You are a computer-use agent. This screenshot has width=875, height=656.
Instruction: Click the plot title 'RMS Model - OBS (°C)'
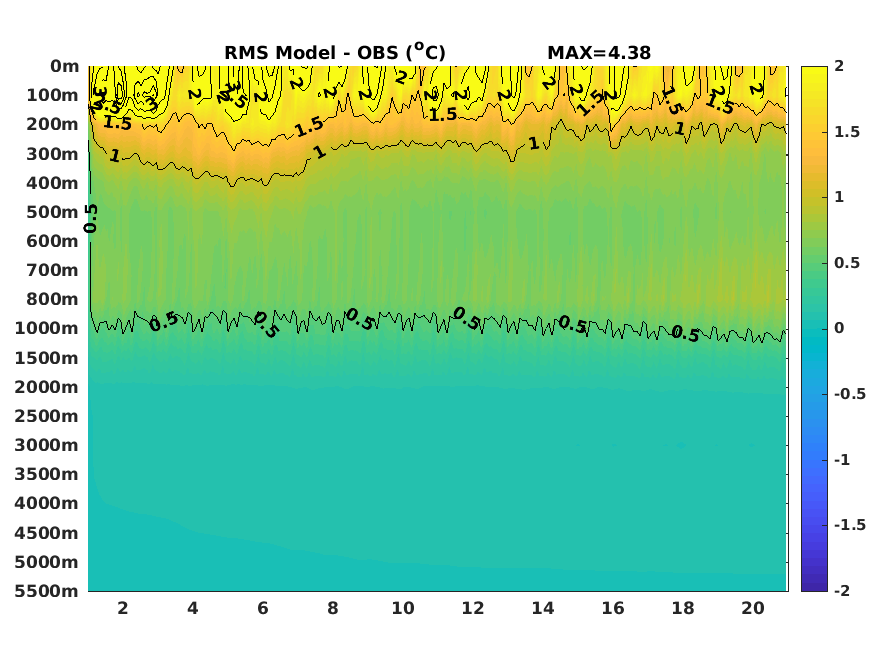pyautogui.click(x=335, y=52)
